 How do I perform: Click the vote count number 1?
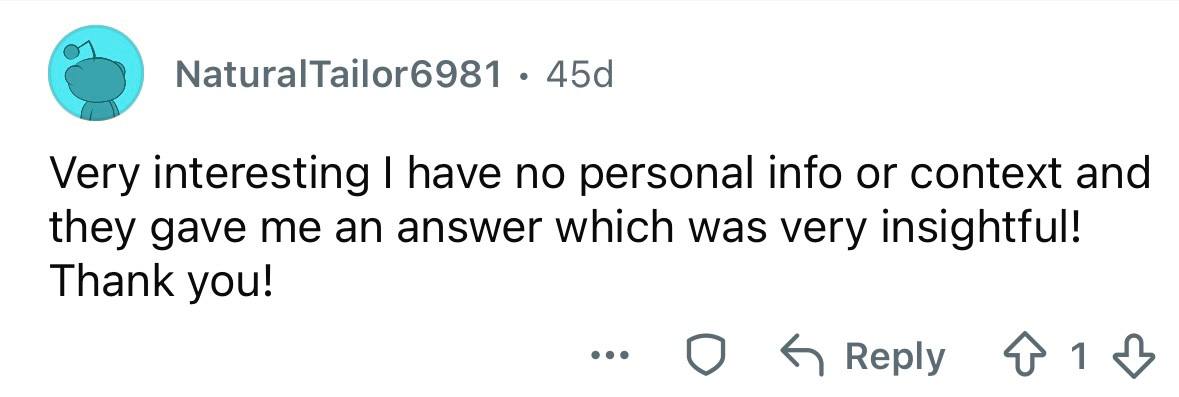[x=1078, y=357]
